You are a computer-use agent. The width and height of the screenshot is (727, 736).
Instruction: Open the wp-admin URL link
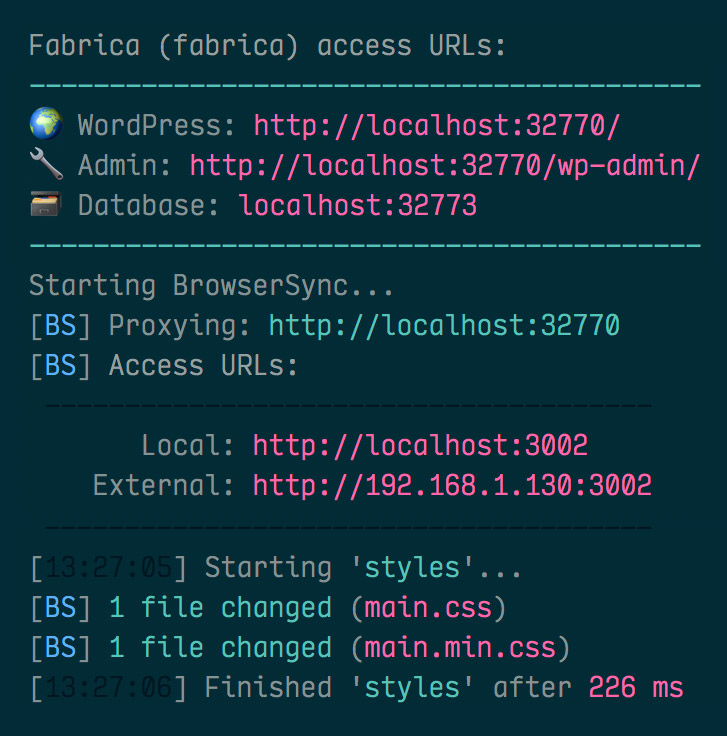(x=445, y=166)
